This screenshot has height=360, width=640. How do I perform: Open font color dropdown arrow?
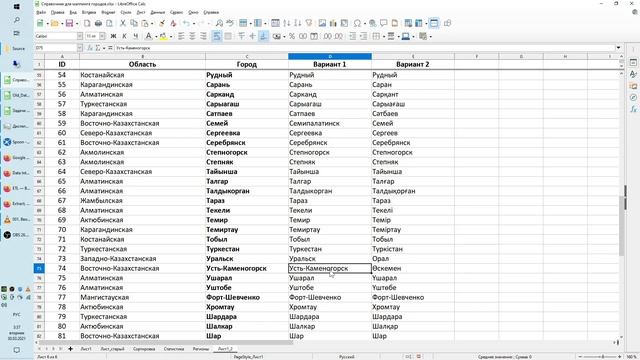[x=156, y=36]
